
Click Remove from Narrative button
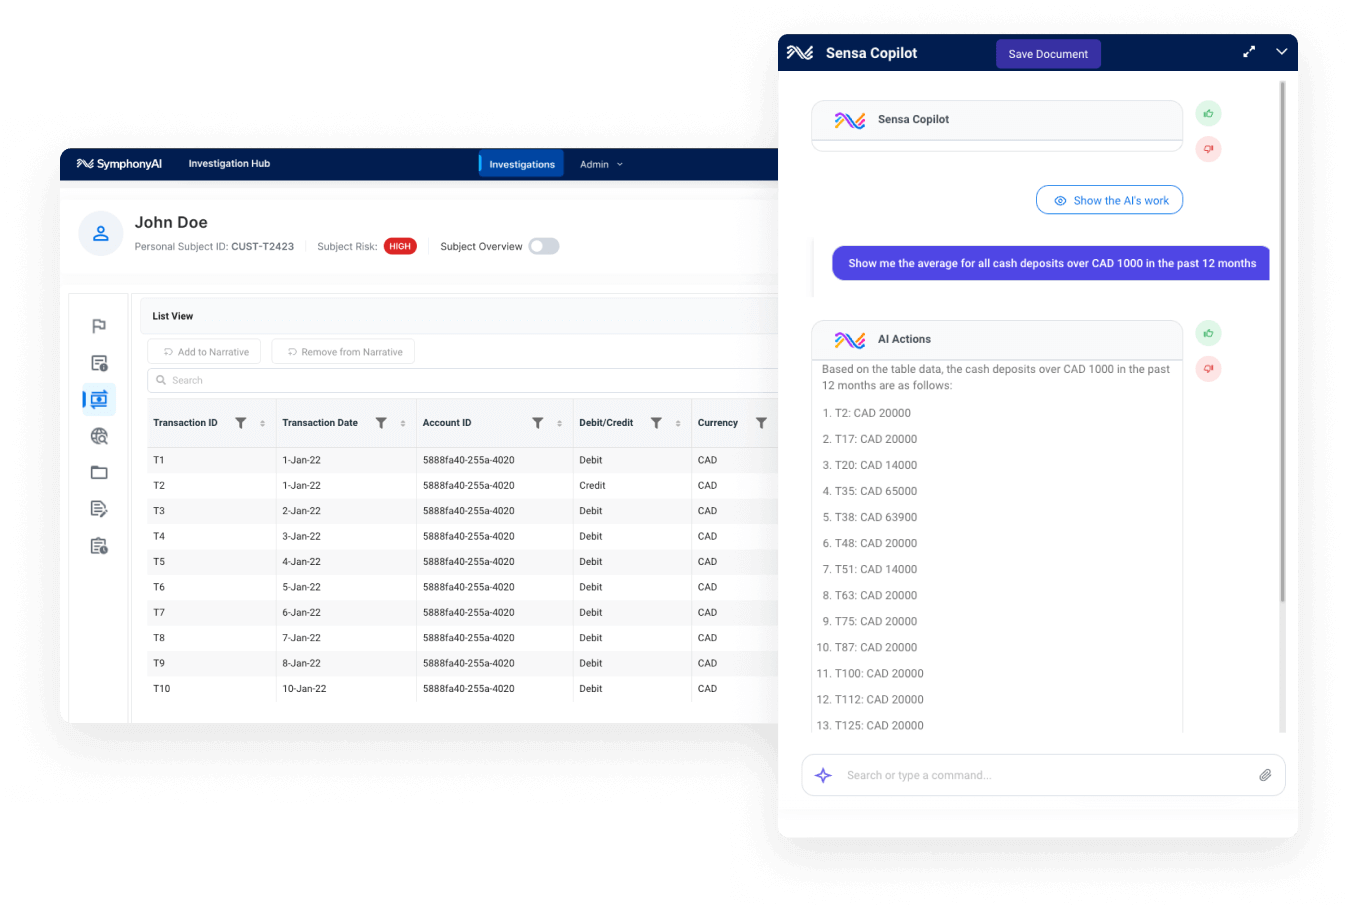pos(343,352)
